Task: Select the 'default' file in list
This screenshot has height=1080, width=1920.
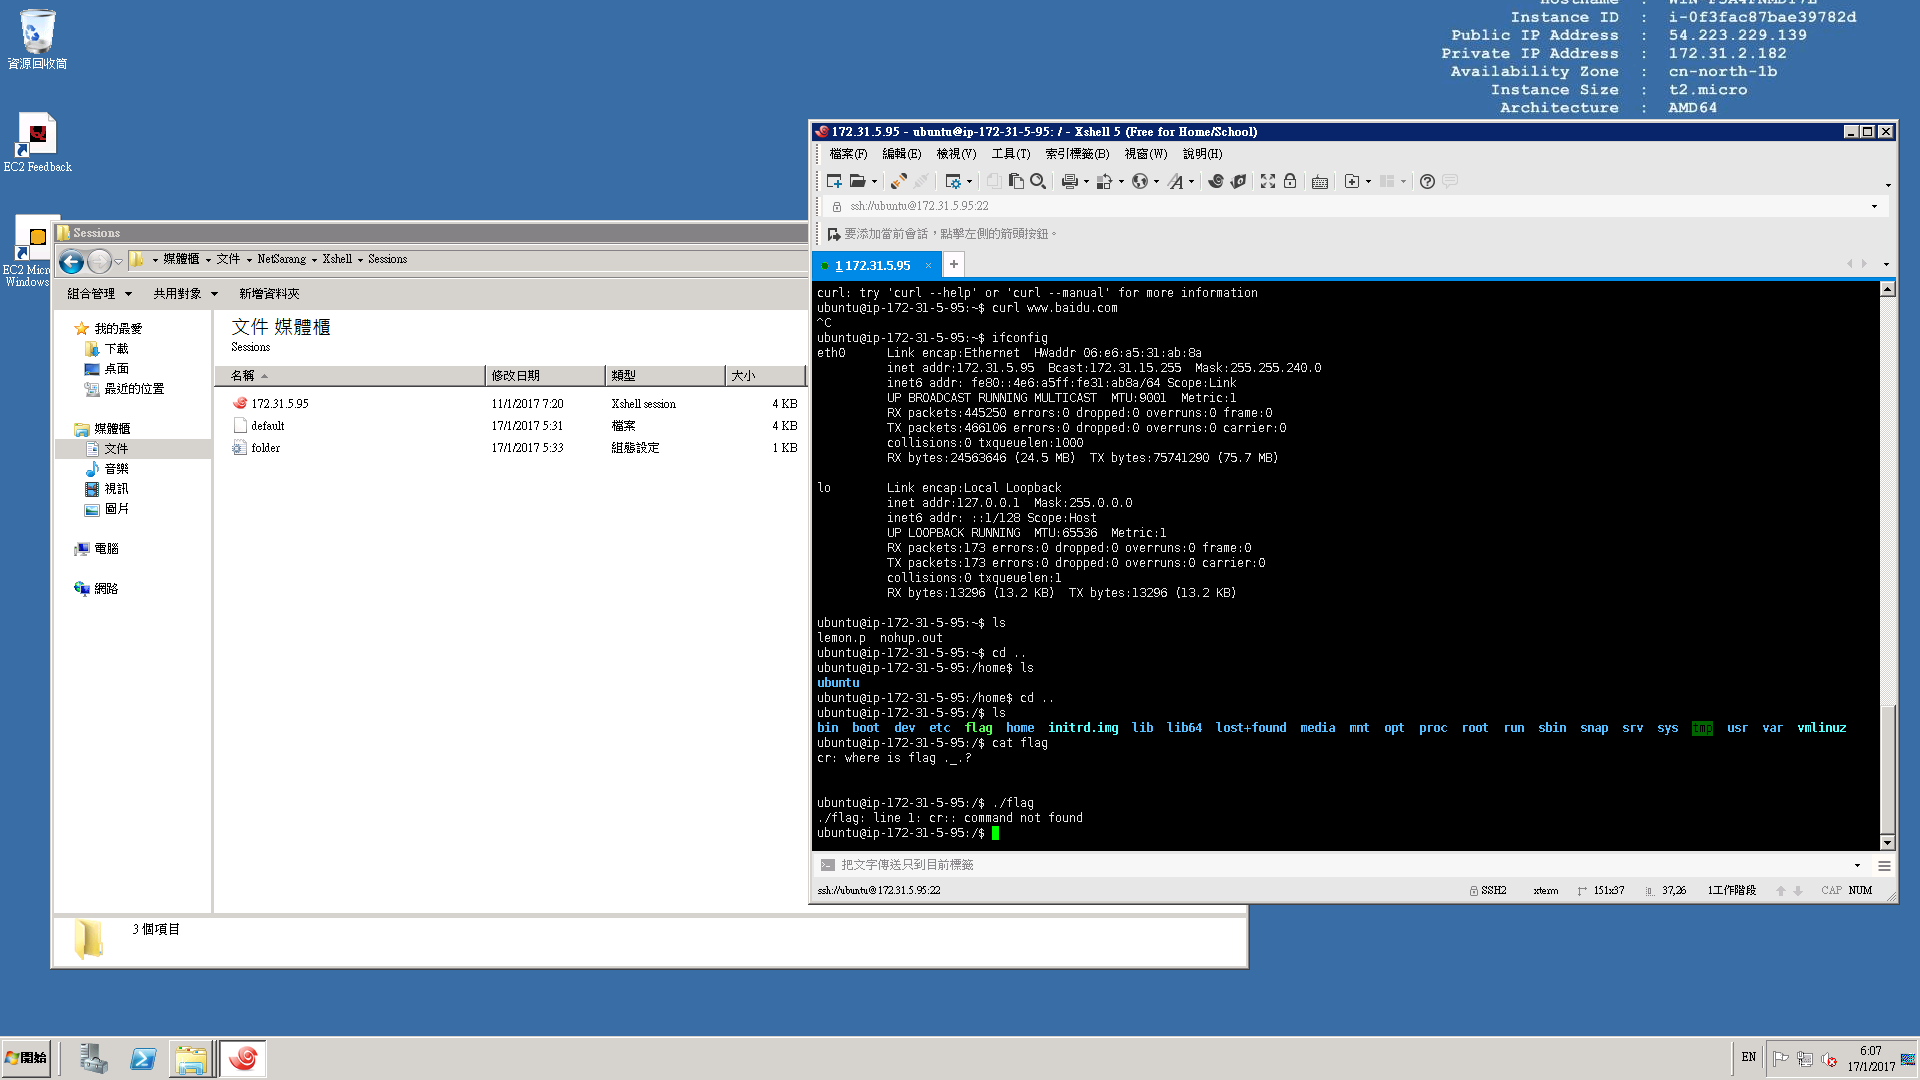Action: point(267,426)
